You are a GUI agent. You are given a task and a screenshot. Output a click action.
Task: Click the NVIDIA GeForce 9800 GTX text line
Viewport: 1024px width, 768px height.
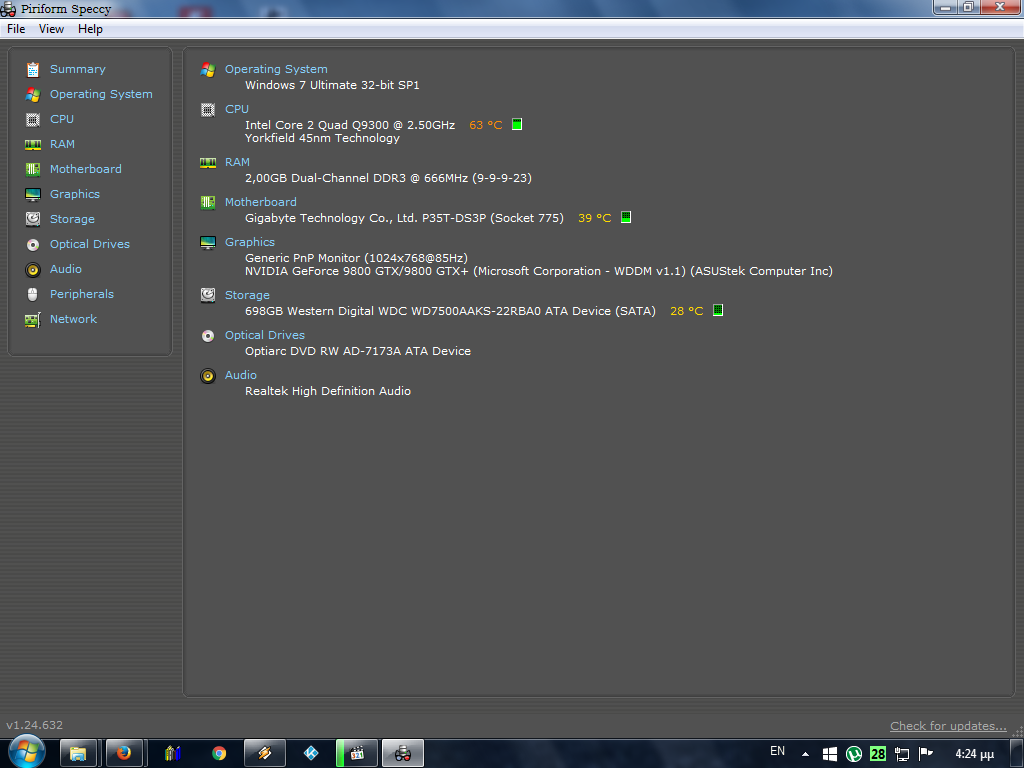[x=539, y=271]
